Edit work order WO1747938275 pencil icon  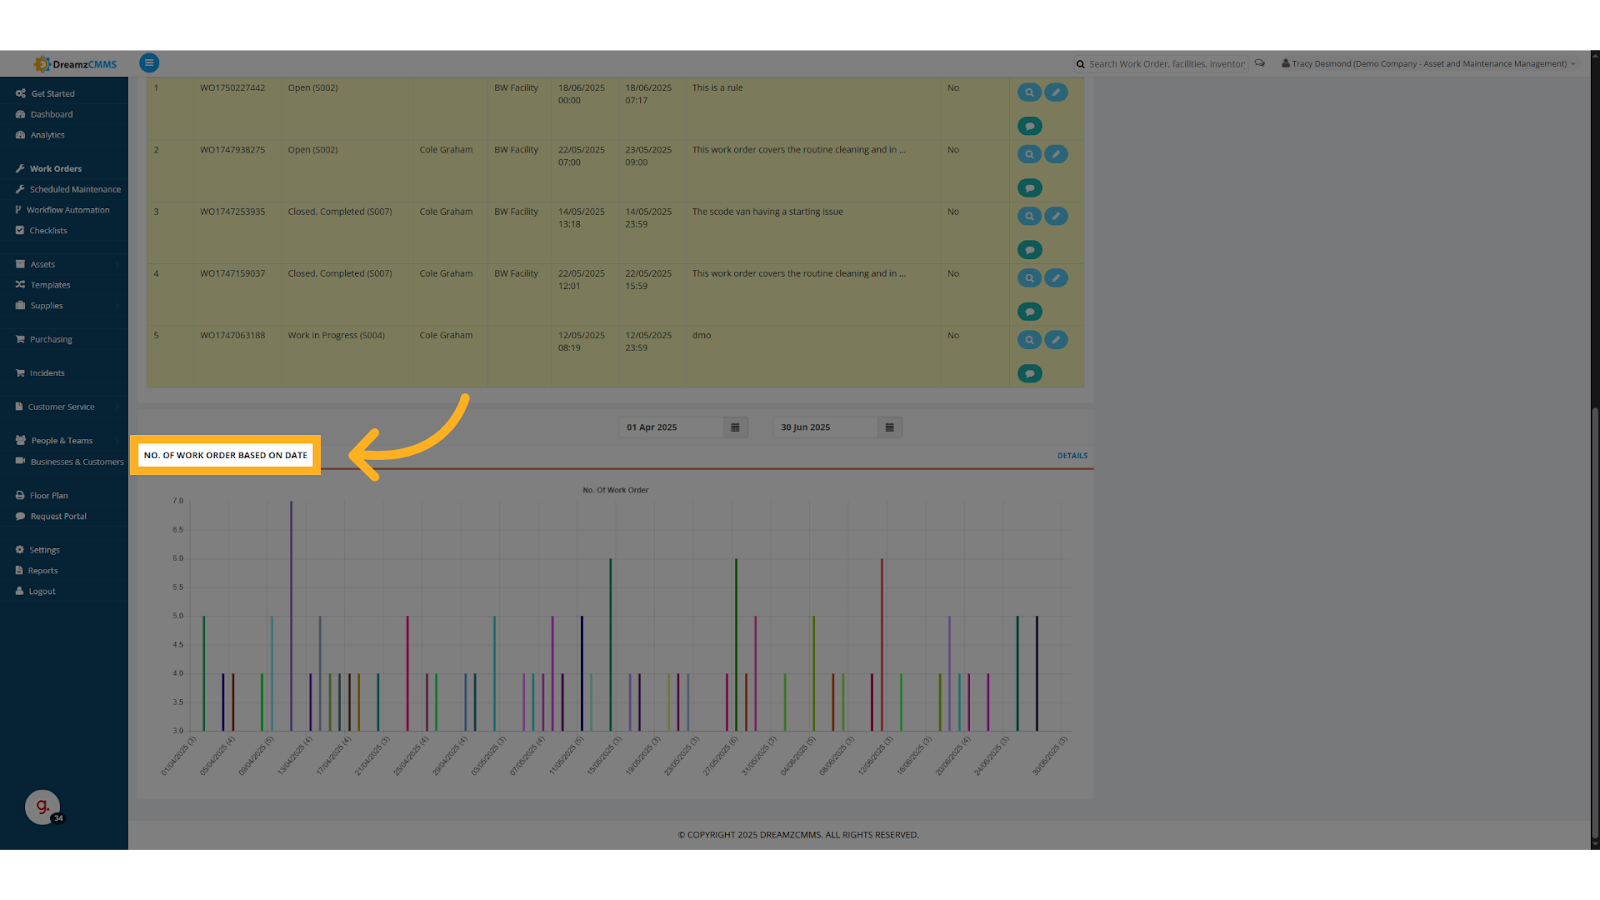[1056, 154]
